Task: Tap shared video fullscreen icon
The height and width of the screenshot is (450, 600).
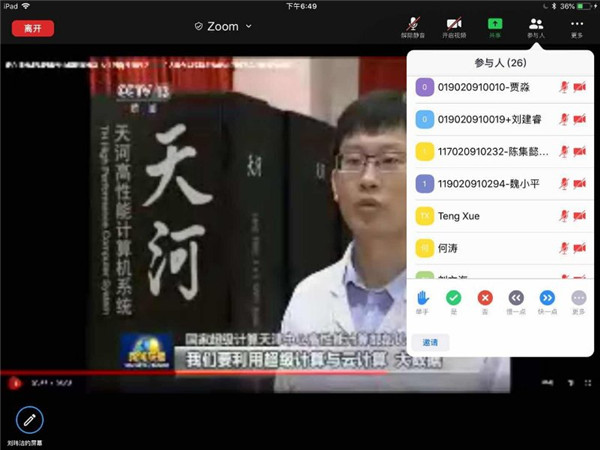Action: pos(588,383)
